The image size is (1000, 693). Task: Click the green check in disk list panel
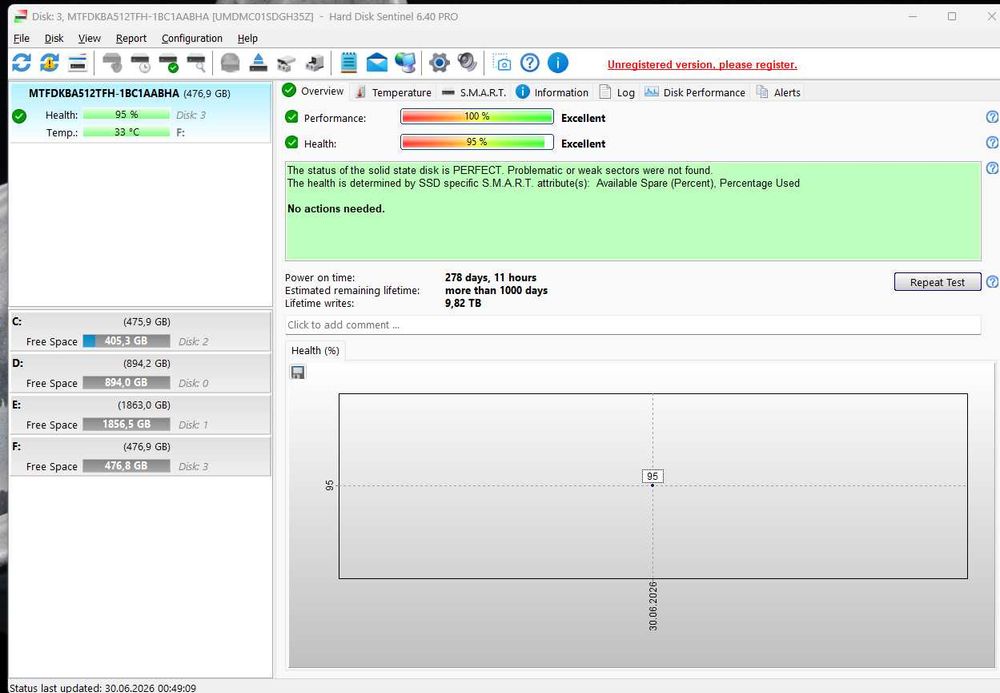pos(19,116)
